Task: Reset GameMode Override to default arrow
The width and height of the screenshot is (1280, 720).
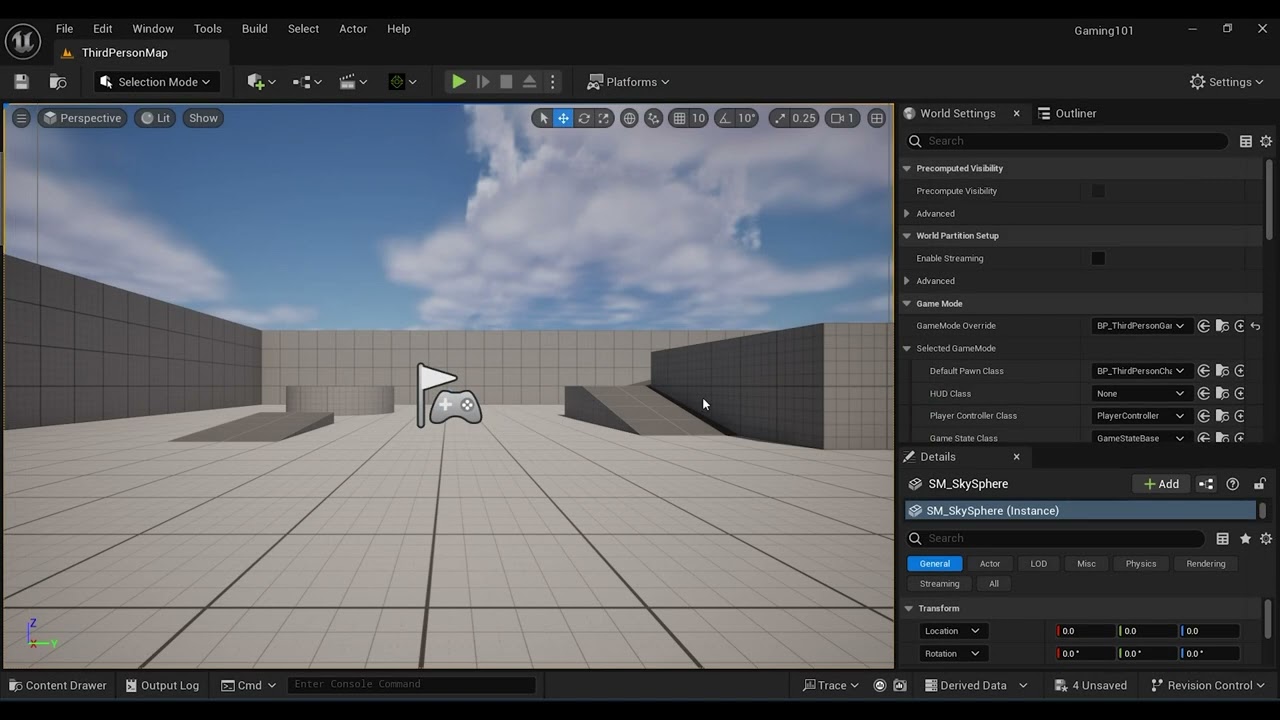Action: (x=1255, y=326)
